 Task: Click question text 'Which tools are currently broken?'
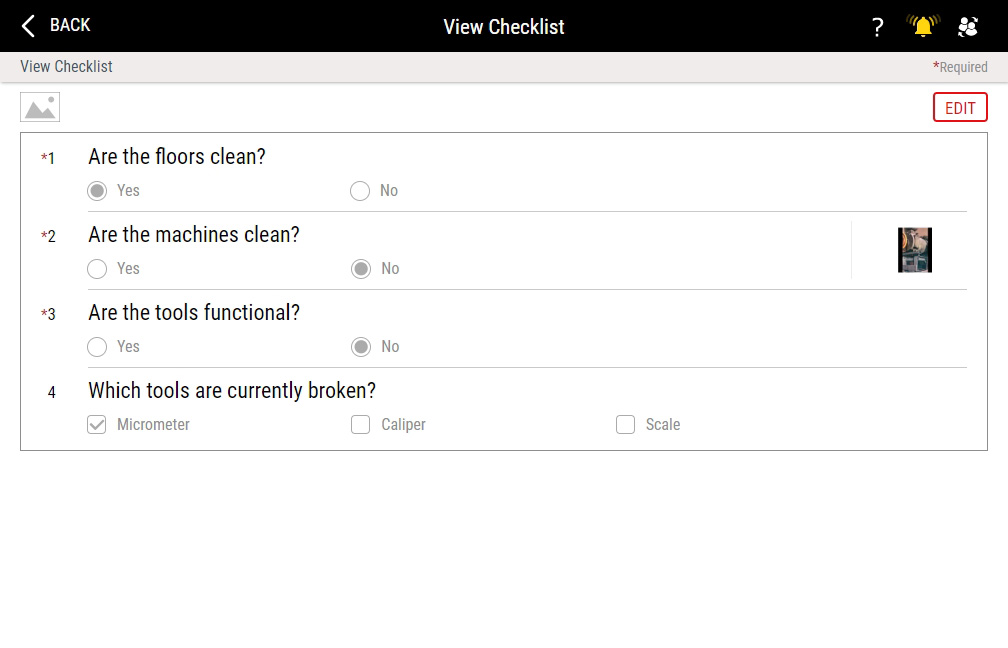point(232,390)
